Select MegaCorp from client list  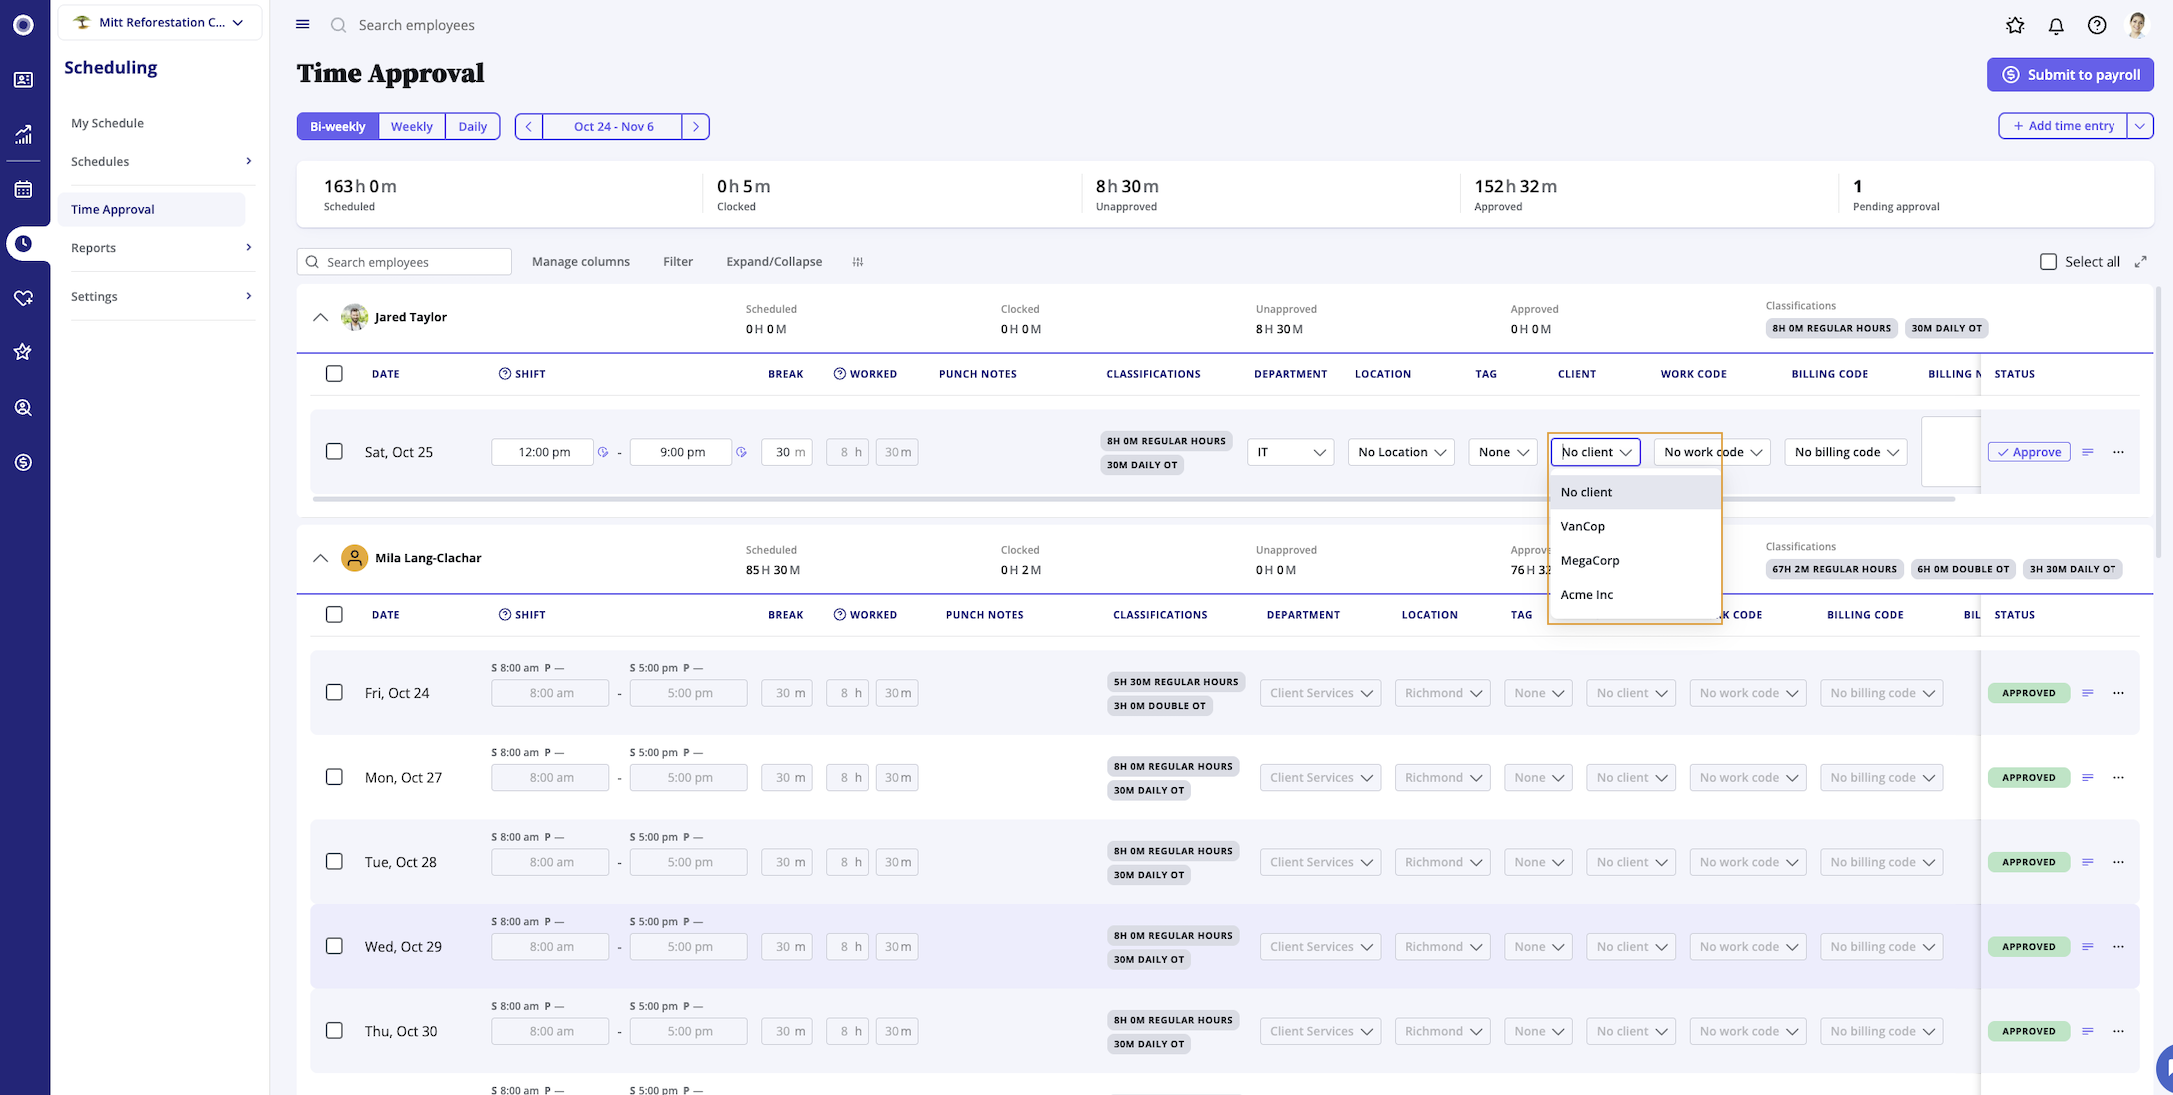point(1590,560)
